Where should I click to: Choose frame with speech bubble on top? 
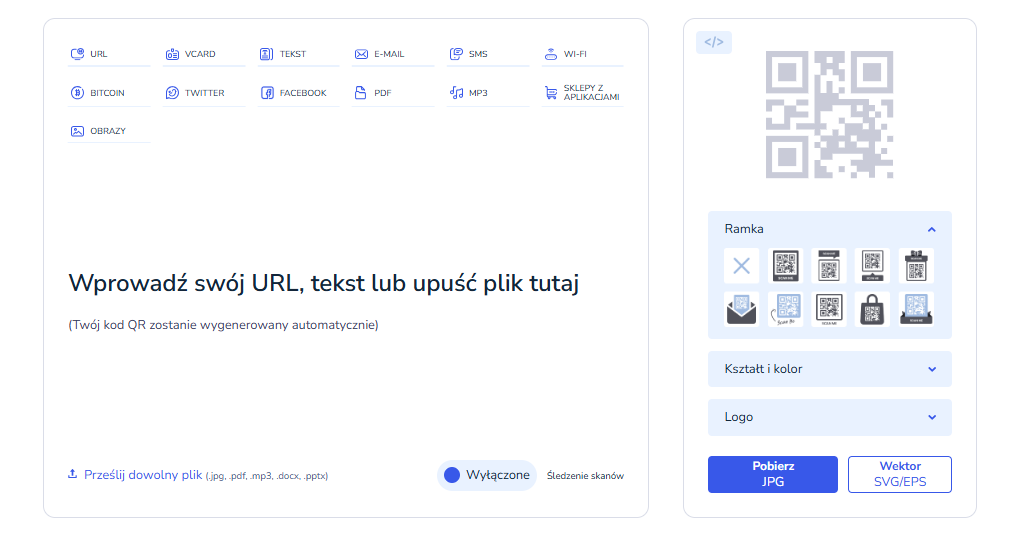click(x=829, y=266)
